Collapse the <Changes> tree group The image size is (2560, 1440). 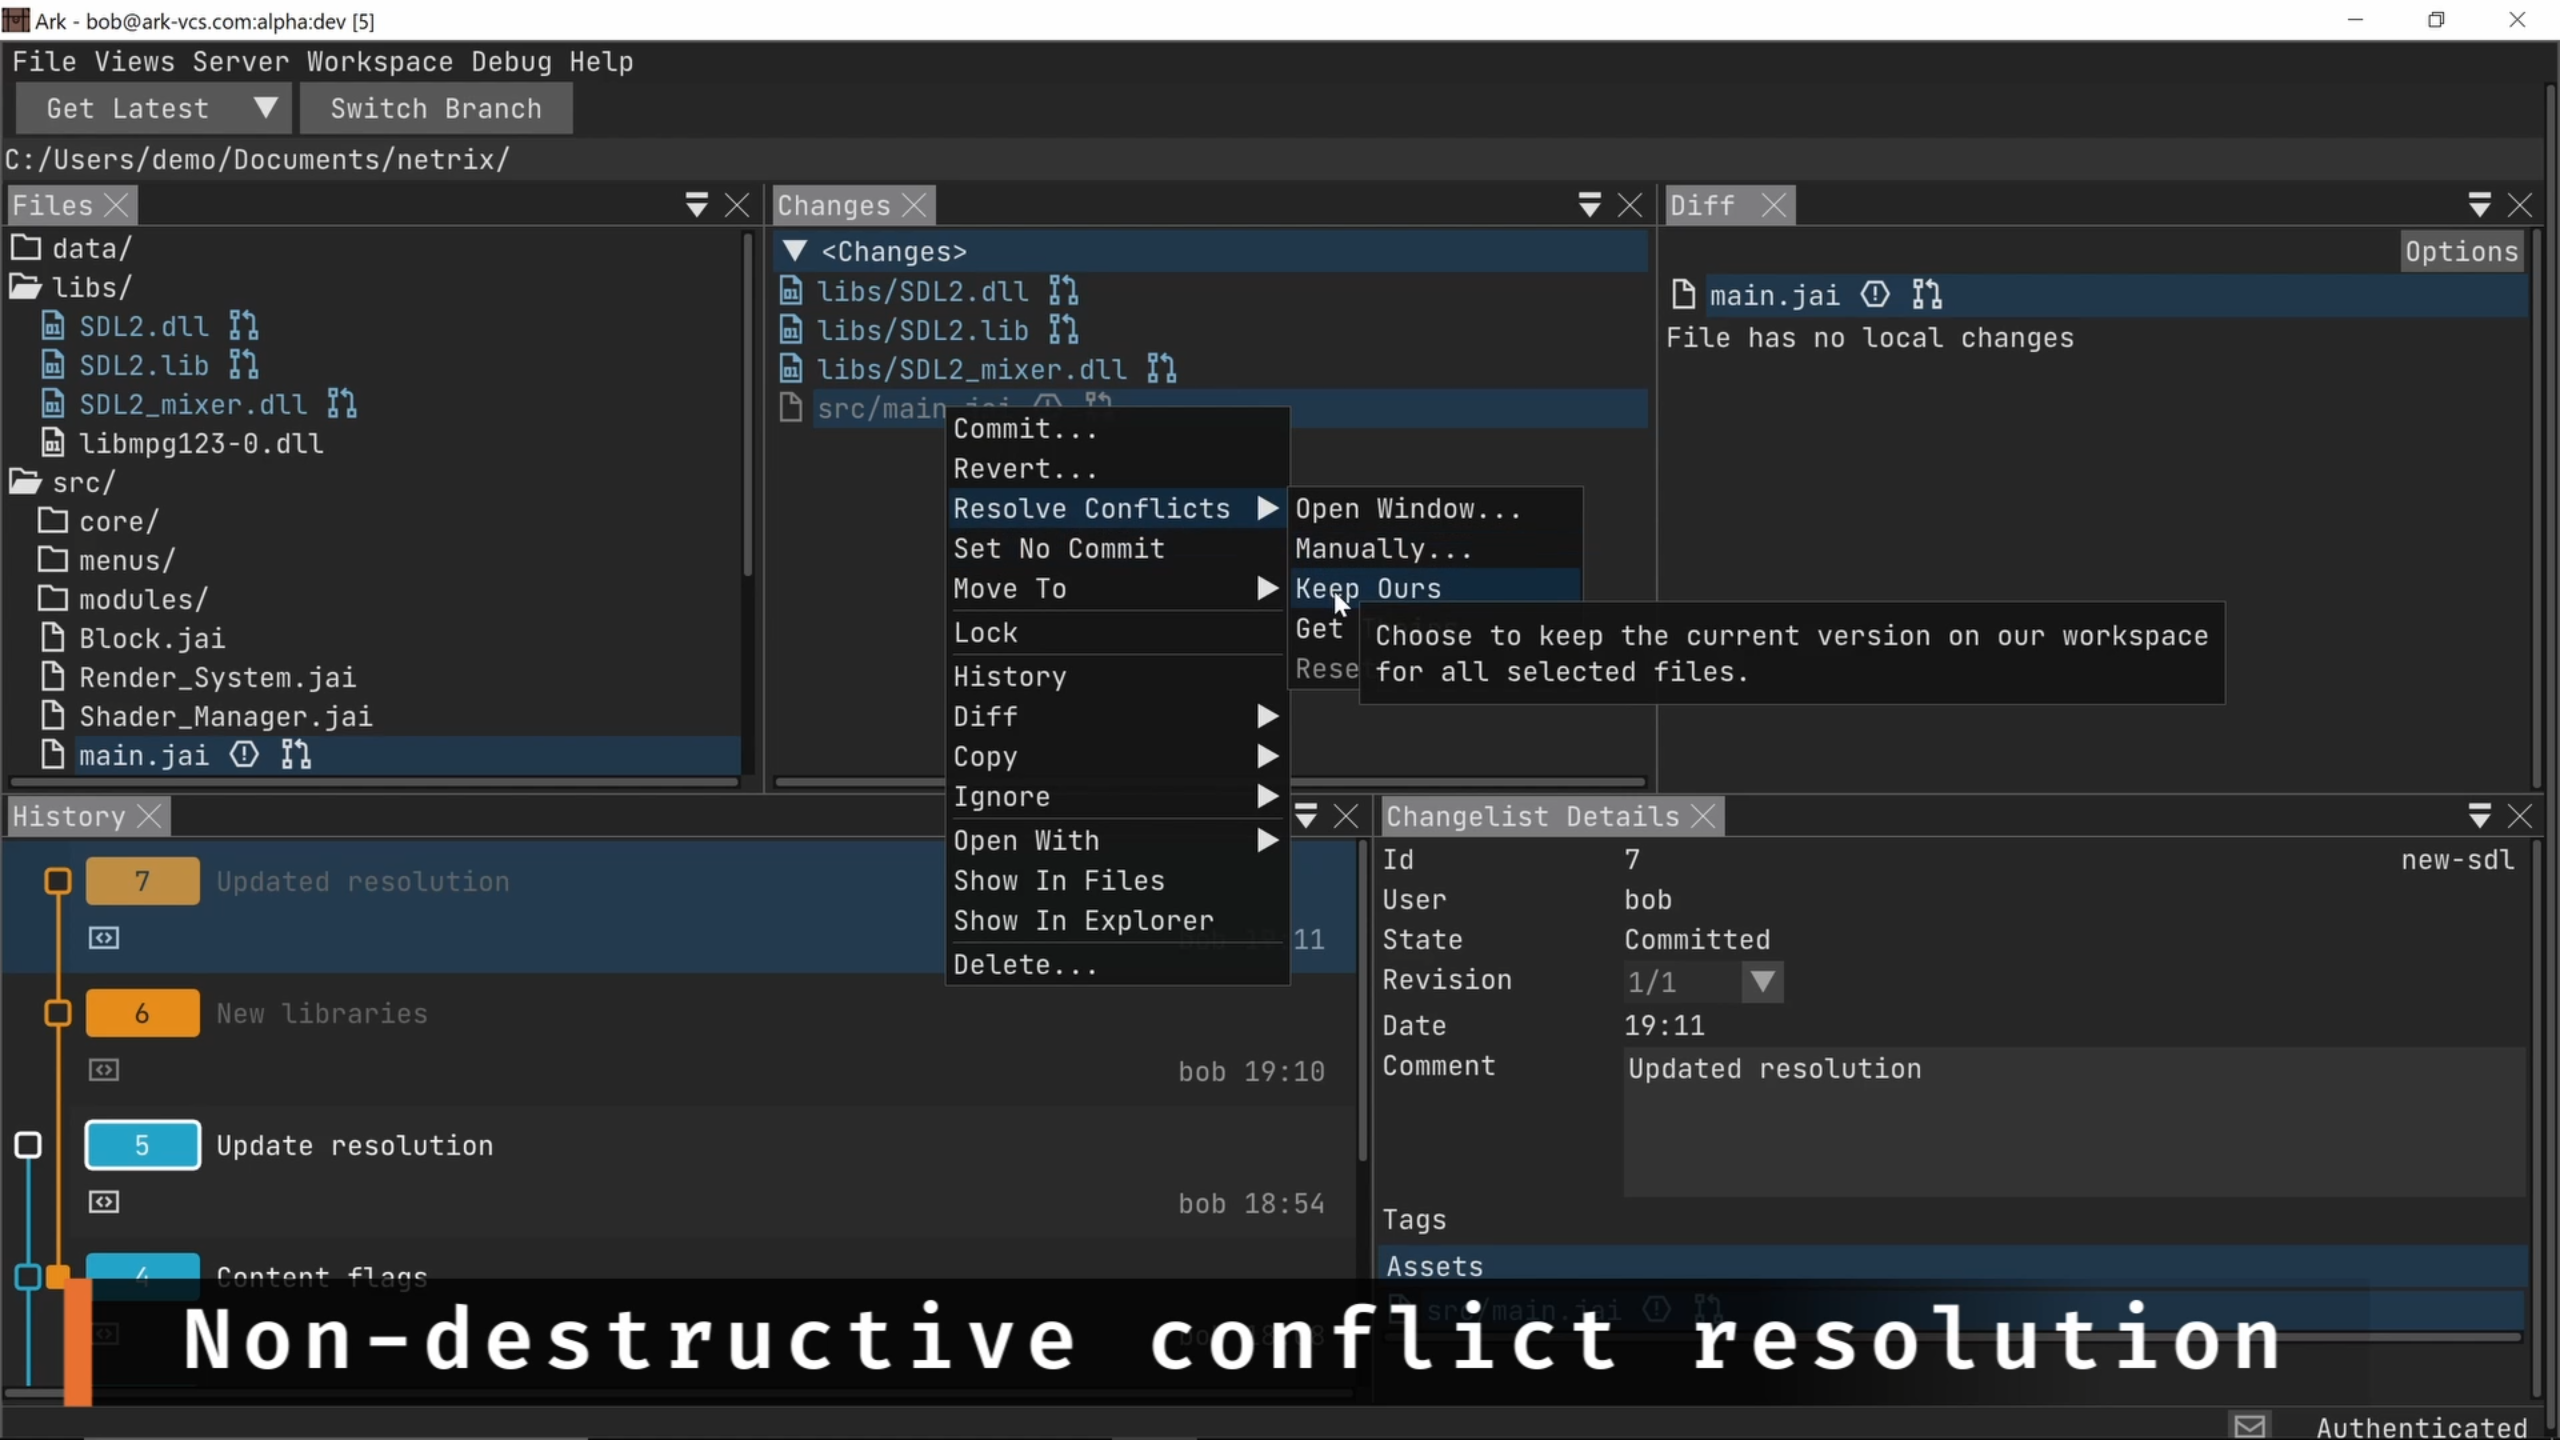(795, 251)
